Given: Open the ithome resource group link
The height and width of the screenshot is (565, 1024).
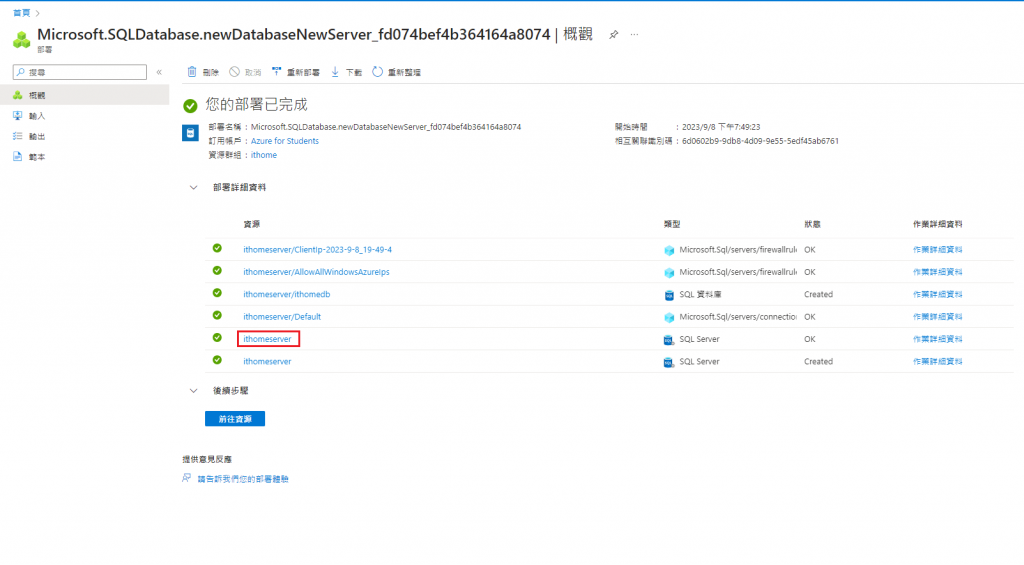Looking at the screenshot, I should click(x=264, y=155).
